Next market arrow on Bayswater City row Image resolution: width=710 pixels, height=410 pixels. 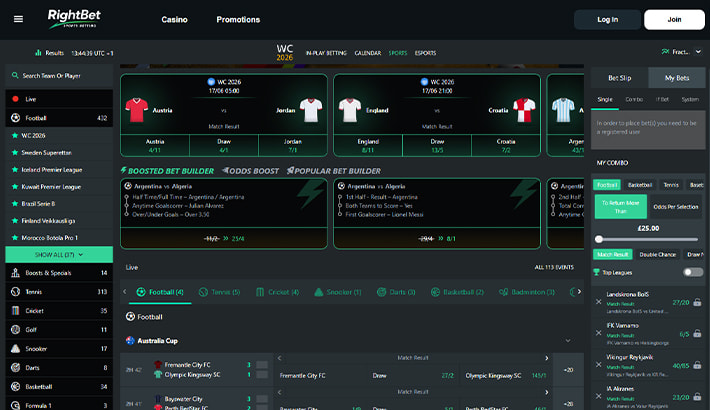point(547,392)
